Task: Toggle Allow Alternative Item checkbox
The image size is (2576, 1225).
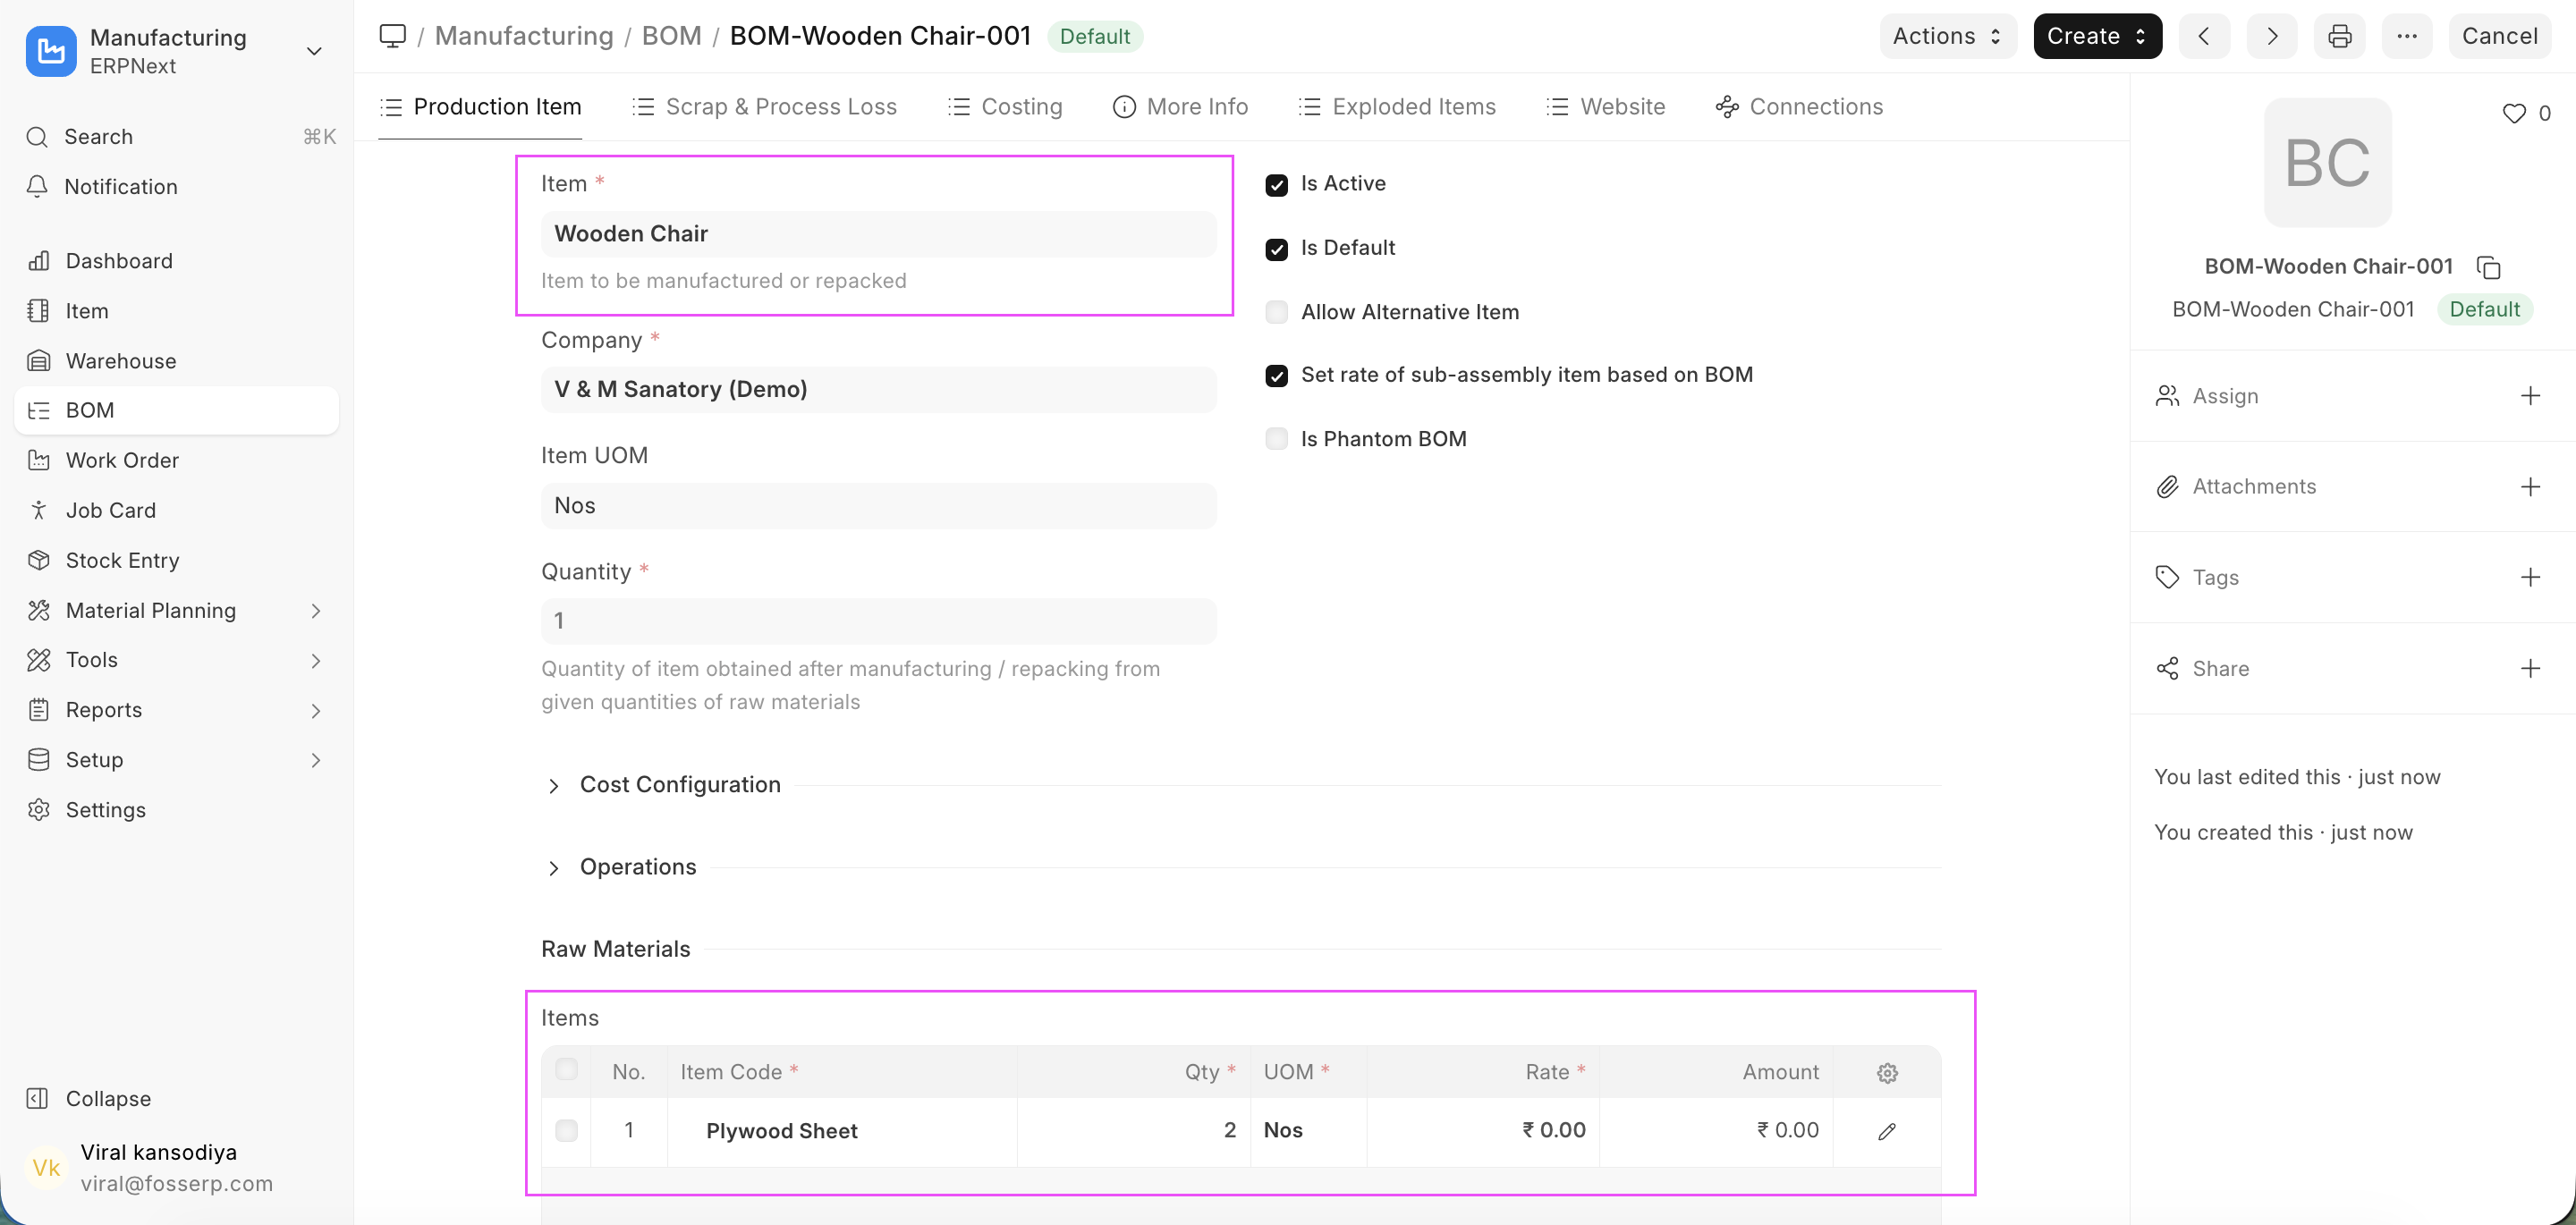Action: point(1276,312)
